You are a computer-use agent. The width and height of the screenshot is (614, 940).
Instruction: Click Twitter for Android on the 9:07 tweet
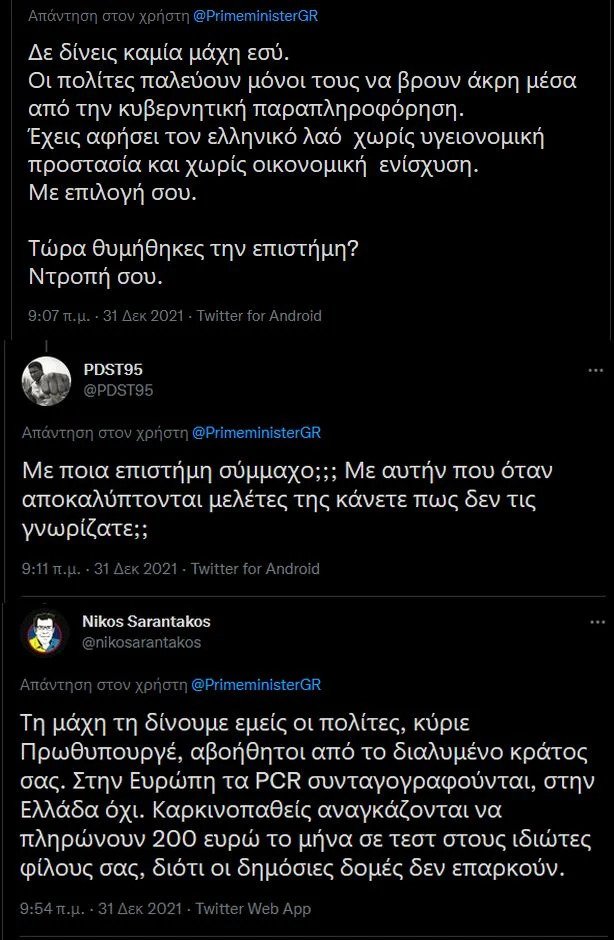pos(259,315)
